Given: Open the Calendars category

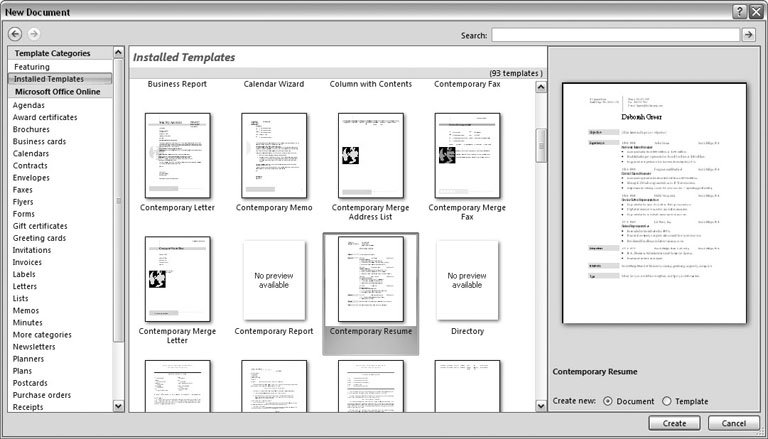Looking at the screenshot, I should coord(31,153).
